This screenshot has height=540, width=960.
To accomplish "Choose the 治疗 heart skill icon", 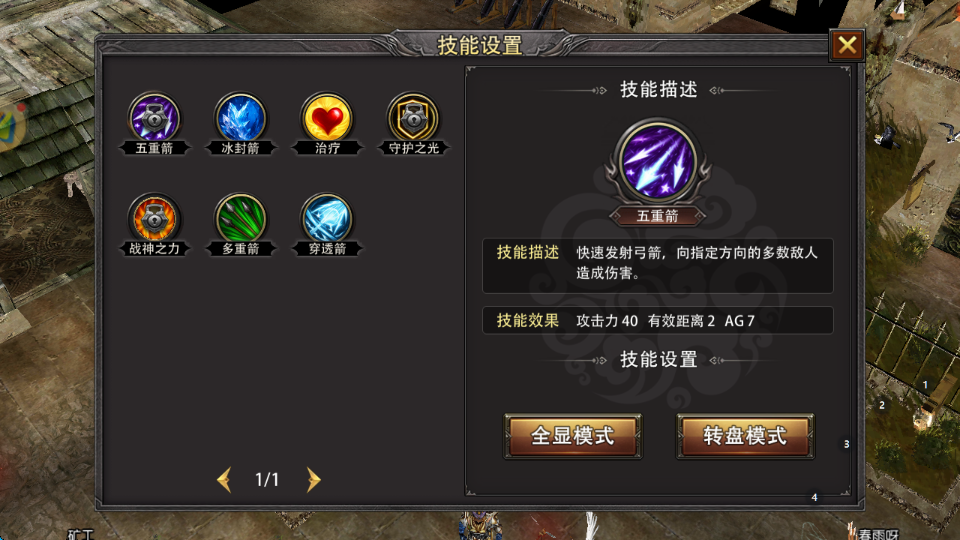I will coord(327,118).
